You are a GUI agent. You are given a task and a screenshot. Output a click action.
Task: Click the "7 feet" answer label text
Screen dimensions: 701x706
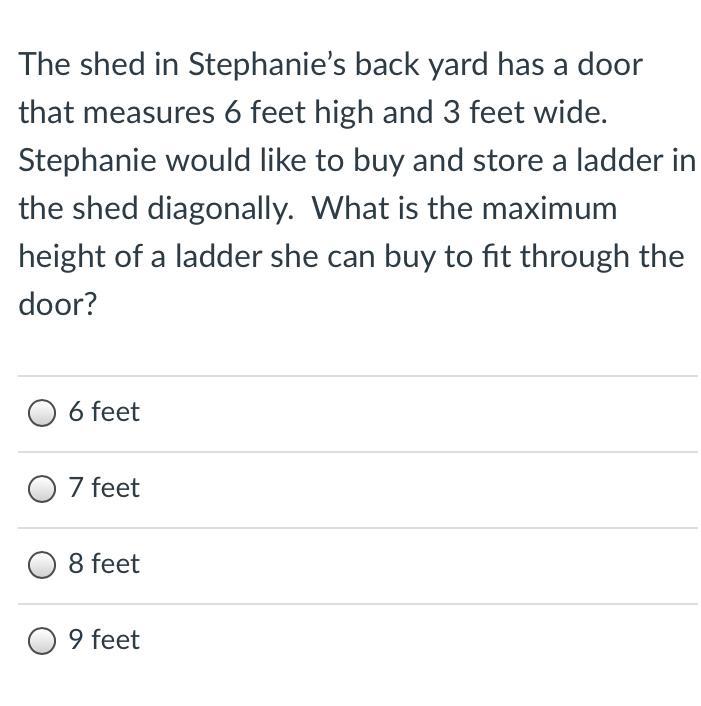pyautogui.click(x=104, y=488)
